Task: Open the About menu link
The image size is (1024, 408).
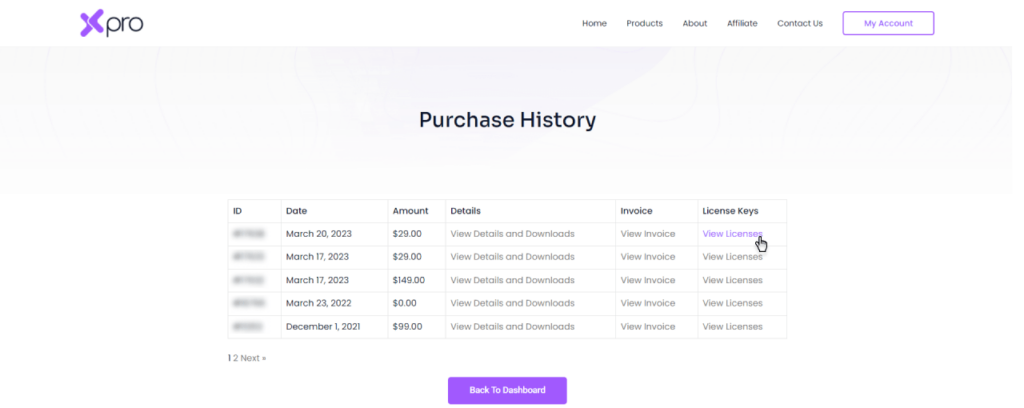Action: click(x=695, y=24)
